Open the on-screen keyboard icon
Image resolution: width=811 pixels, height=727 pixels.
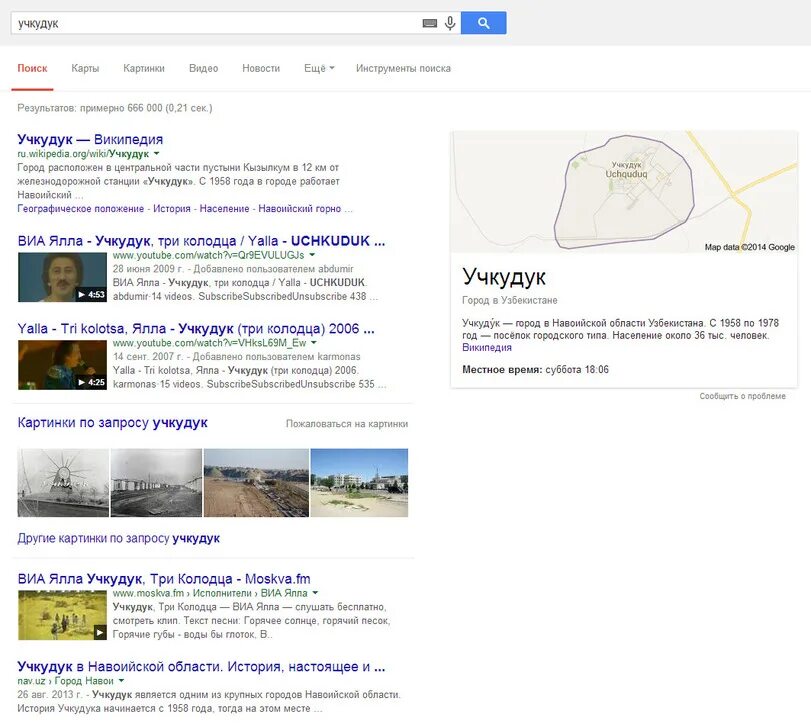coord(429,23)
